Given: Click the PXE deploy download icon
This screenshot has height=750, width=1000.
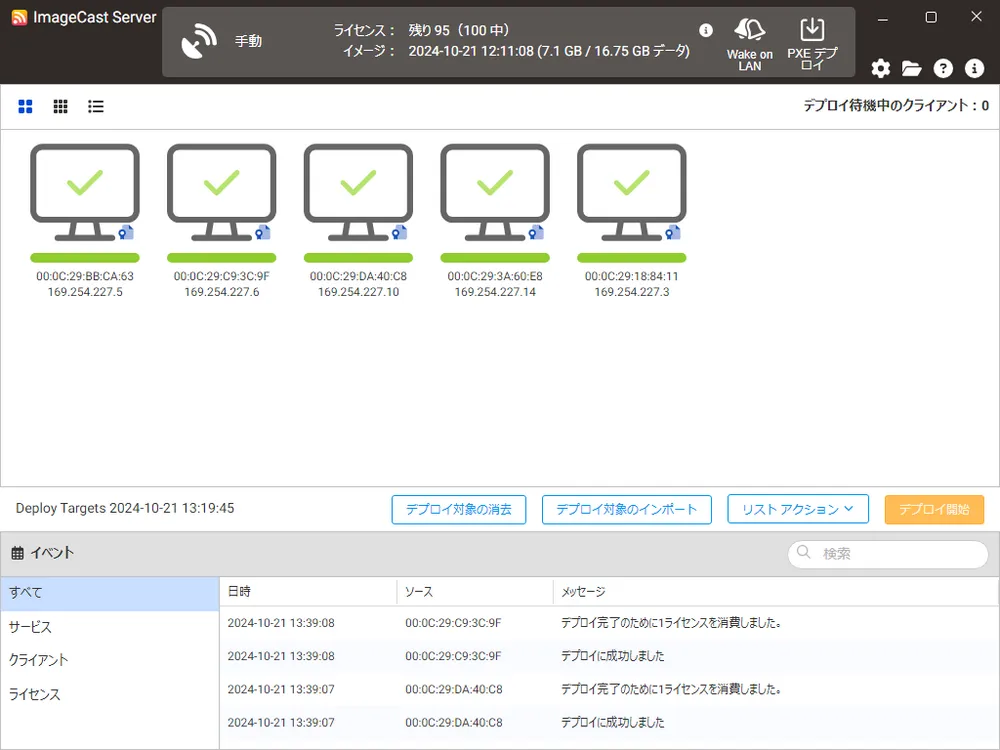Looking at the screenshot, I should click(x=812, y=30).
